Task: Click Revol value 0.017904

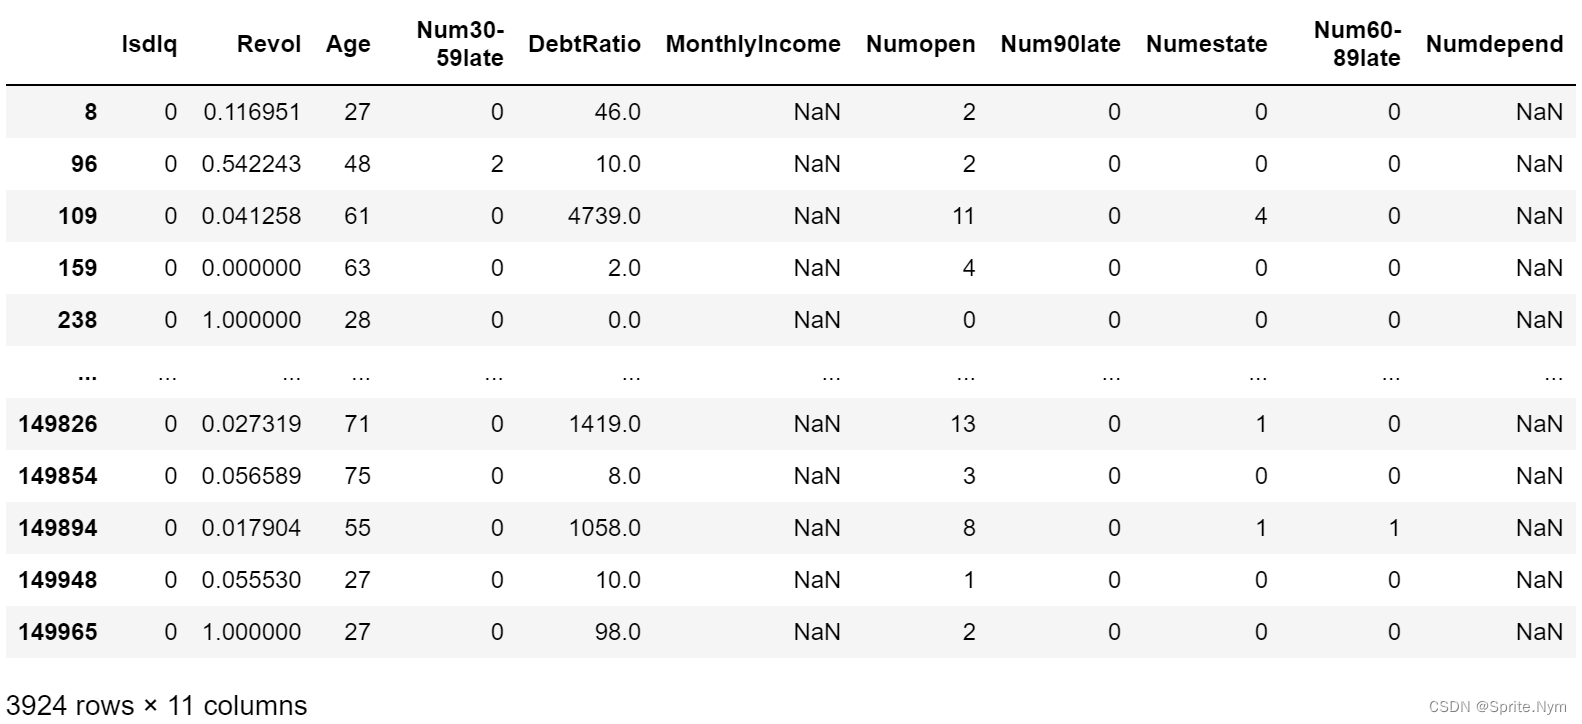Action: 252,528
